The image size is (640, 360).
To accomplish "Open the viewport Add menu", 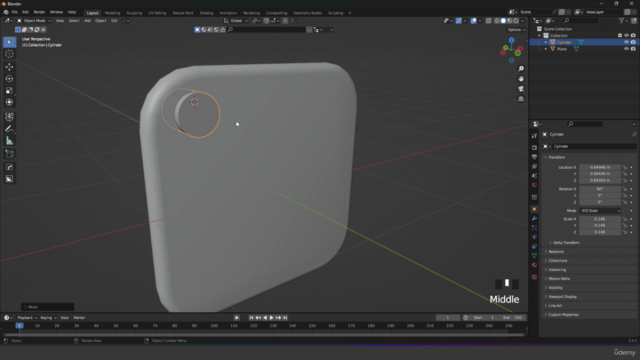I will click(87, 21).
